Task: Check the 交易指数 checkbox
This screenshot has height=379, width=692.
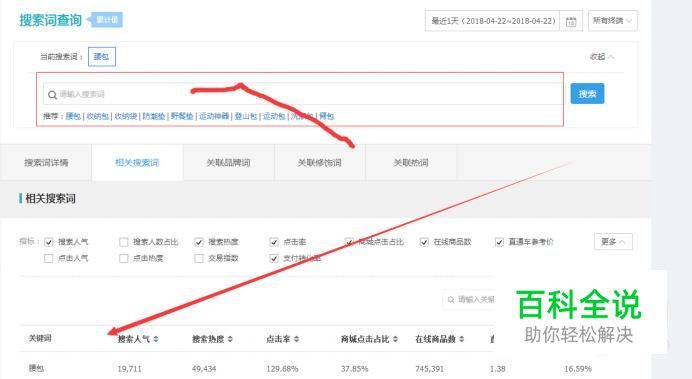Action: point(199,259)
